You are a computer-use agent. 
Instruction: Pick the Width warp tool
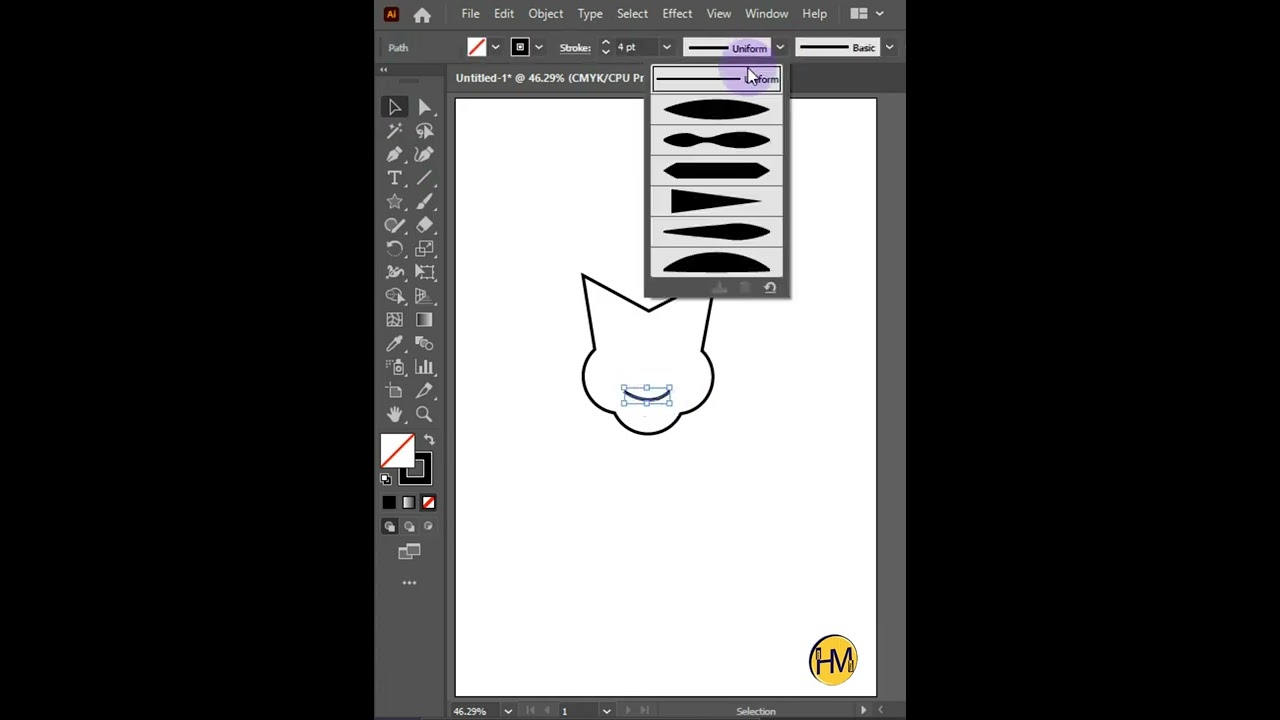394,272
